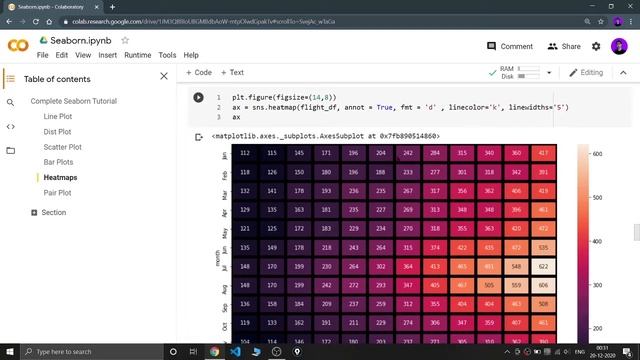Viewport: 640px width, 360px height.
Task: Open Cortana circle on taskbar
Action: point(173,351)
